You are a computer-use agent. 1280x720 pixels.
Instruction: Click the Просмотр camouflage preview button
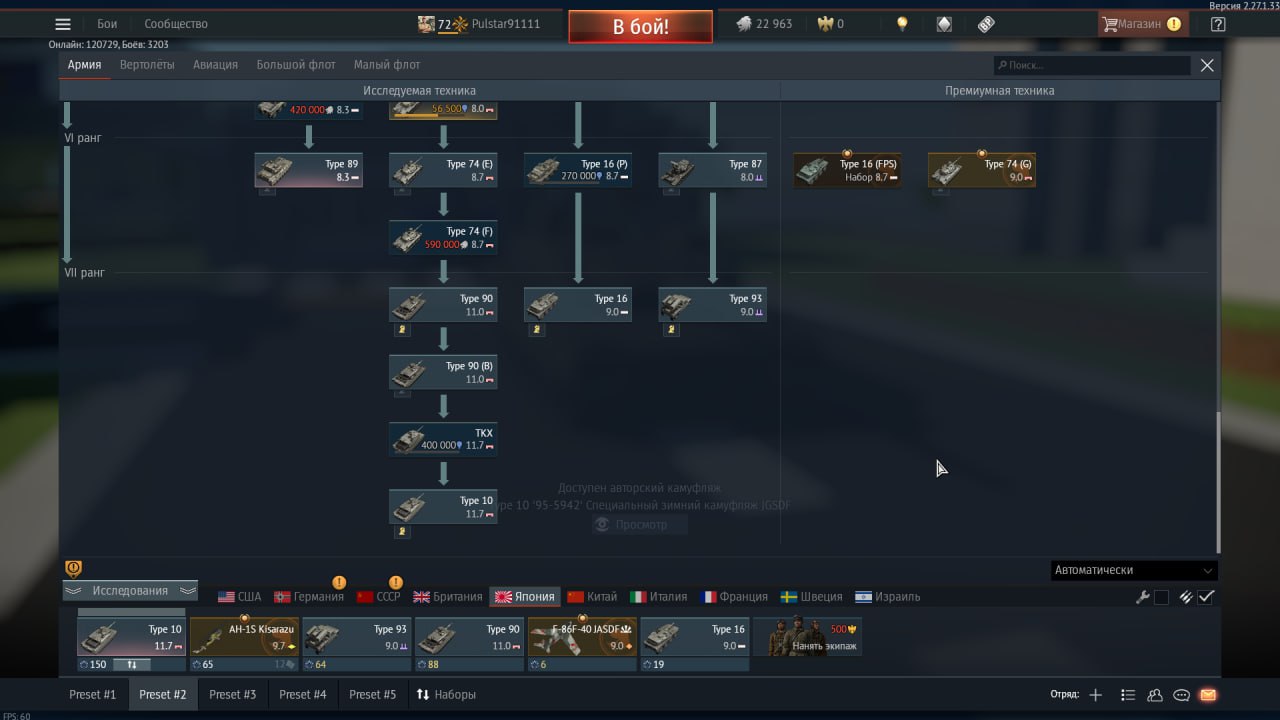(x=640, y=524)
